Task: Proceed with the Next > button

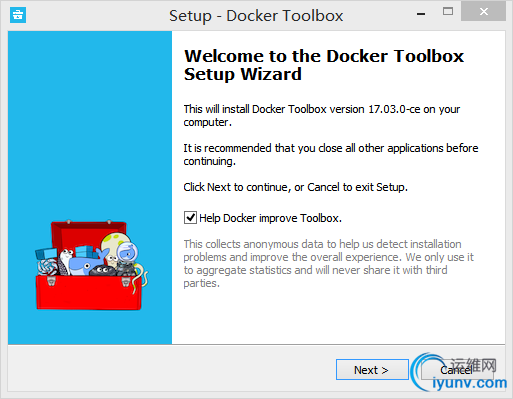Action: (372, 370)
